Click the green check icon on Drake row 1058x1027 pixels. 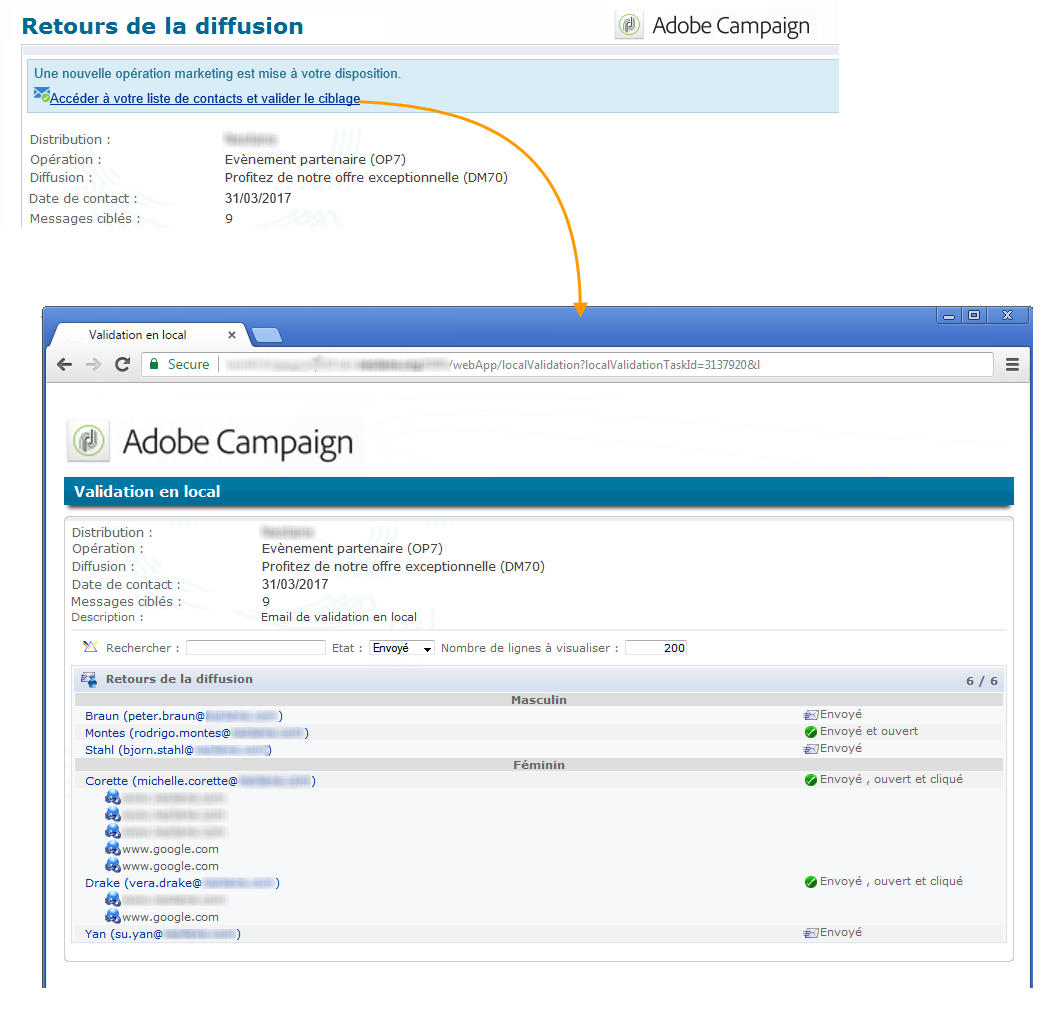811,881
